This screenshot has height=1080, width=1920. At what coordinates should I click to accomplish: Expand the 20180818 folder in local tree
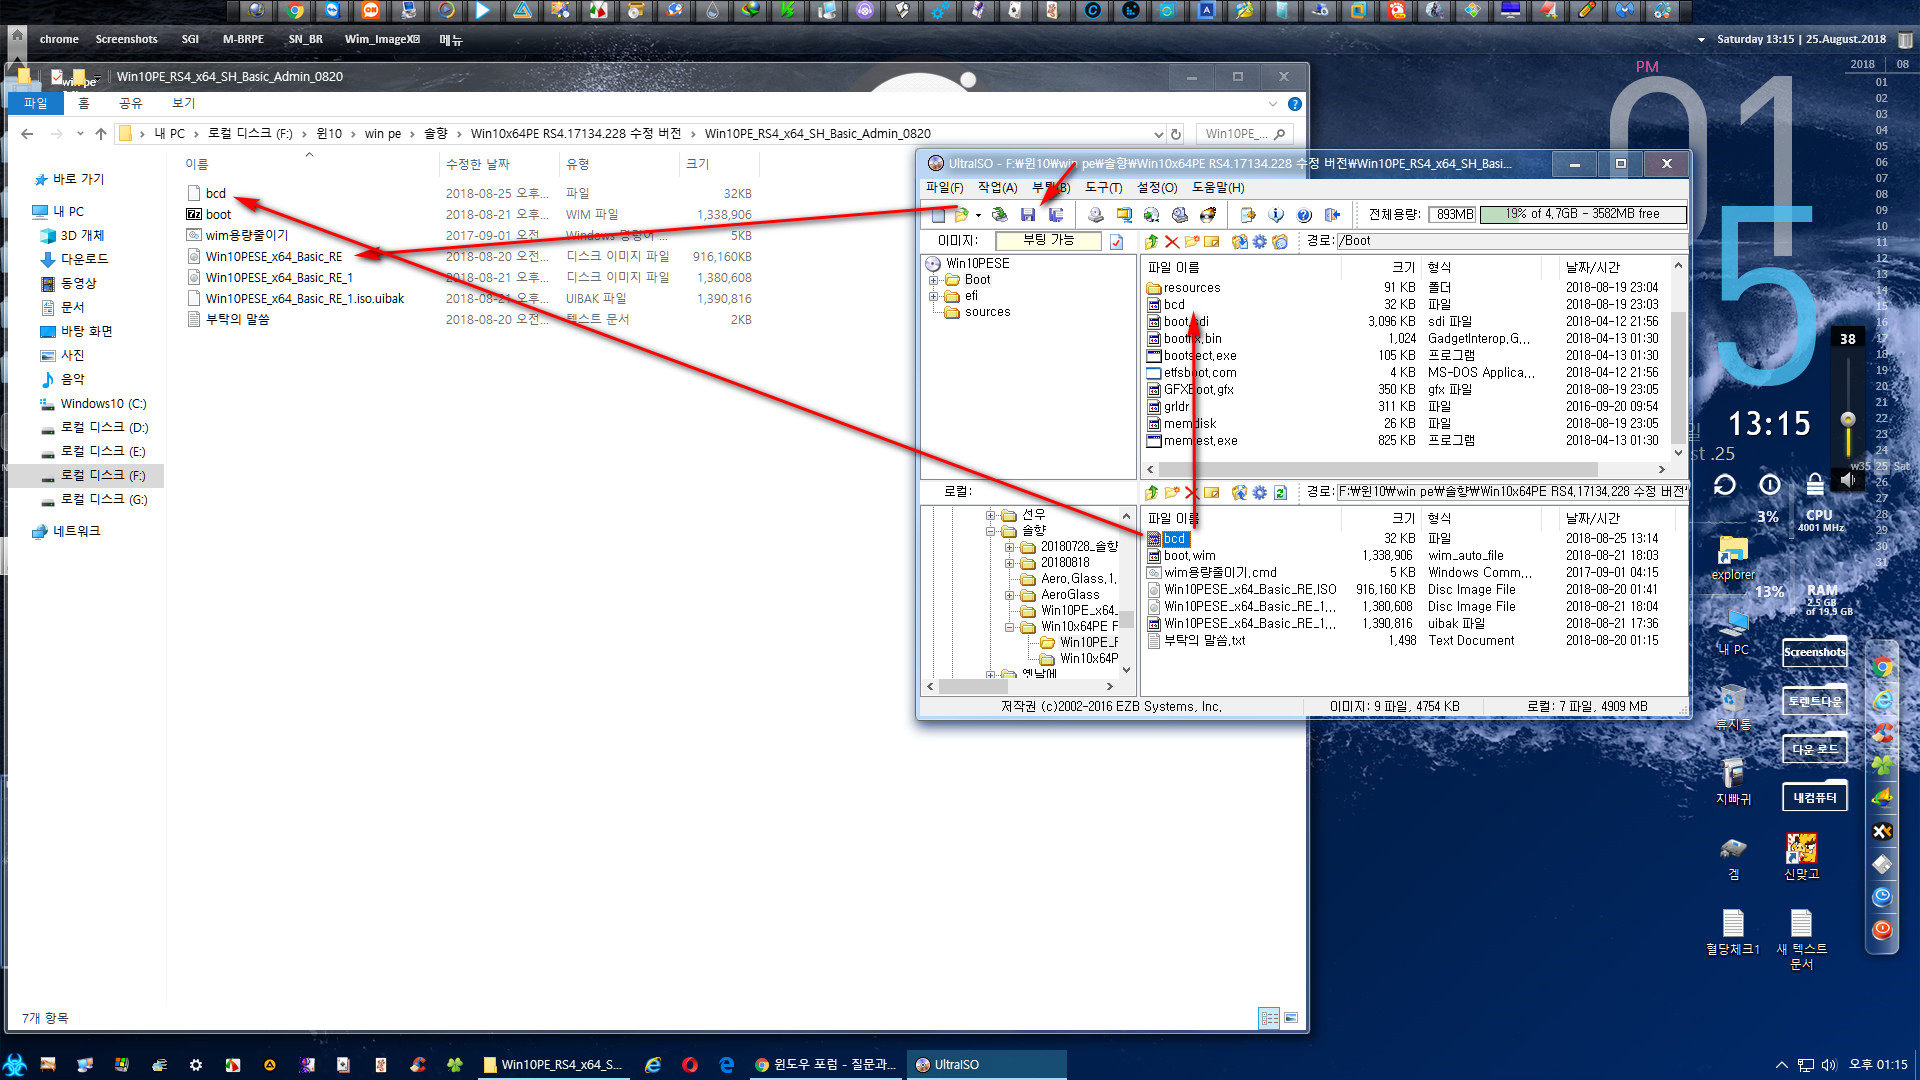1009,563
